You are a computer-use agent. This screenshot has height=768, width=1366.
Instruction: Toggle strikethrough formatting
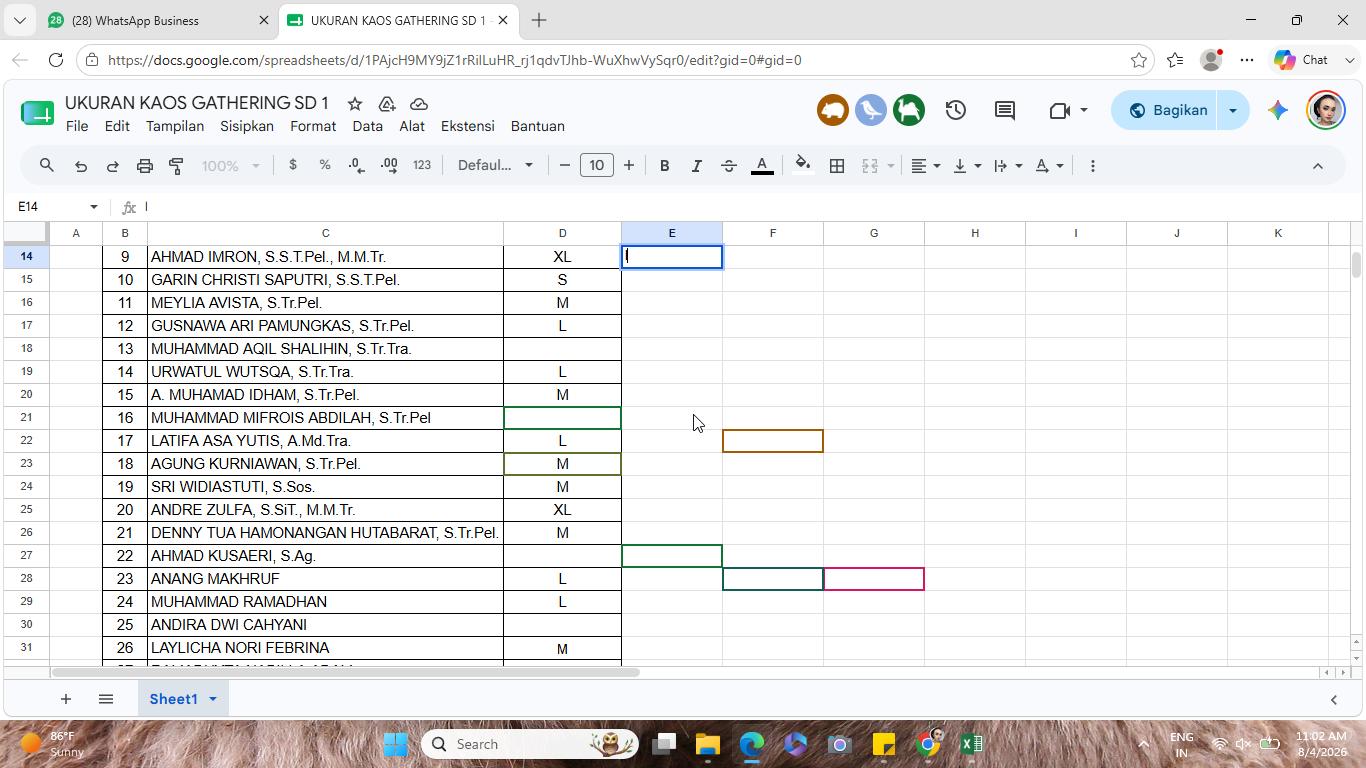point(729,166)
